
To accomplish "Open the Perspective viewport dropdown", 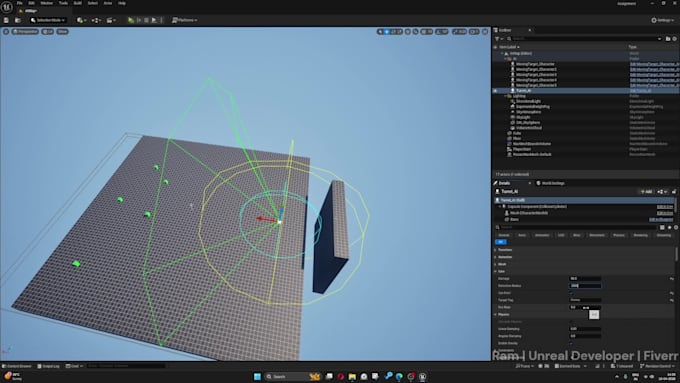I will [25, 32].
